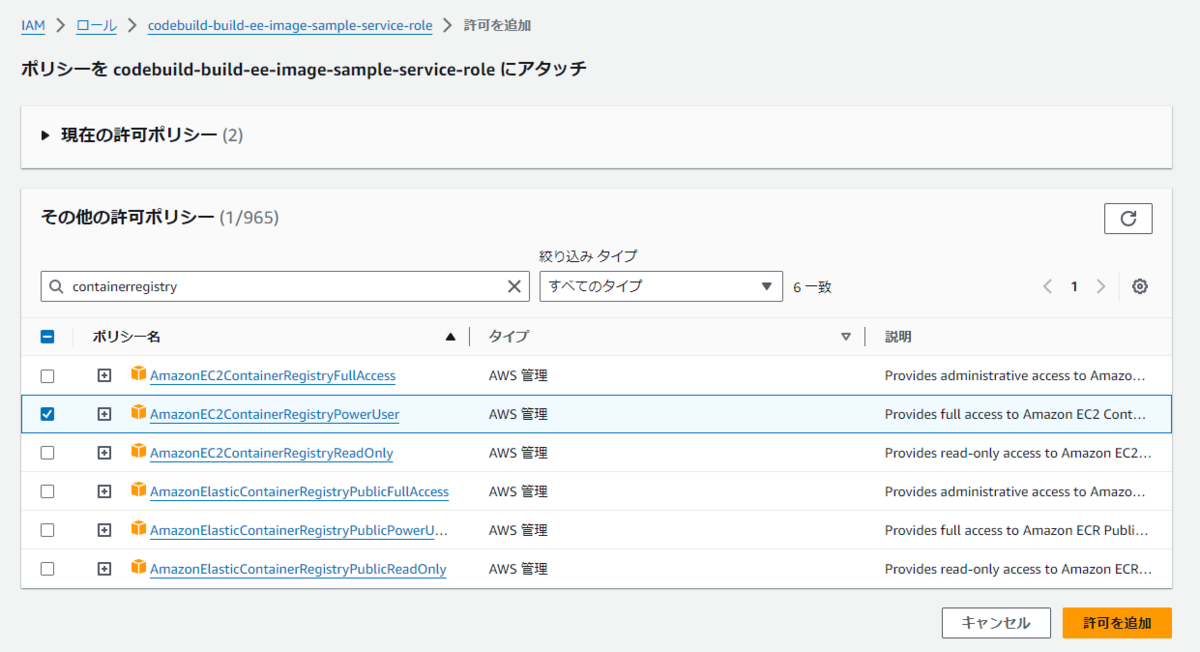Viewport: 1200px width, 652px height.
Task: Focus the containerregistry search field
Action: click(285, 286)
